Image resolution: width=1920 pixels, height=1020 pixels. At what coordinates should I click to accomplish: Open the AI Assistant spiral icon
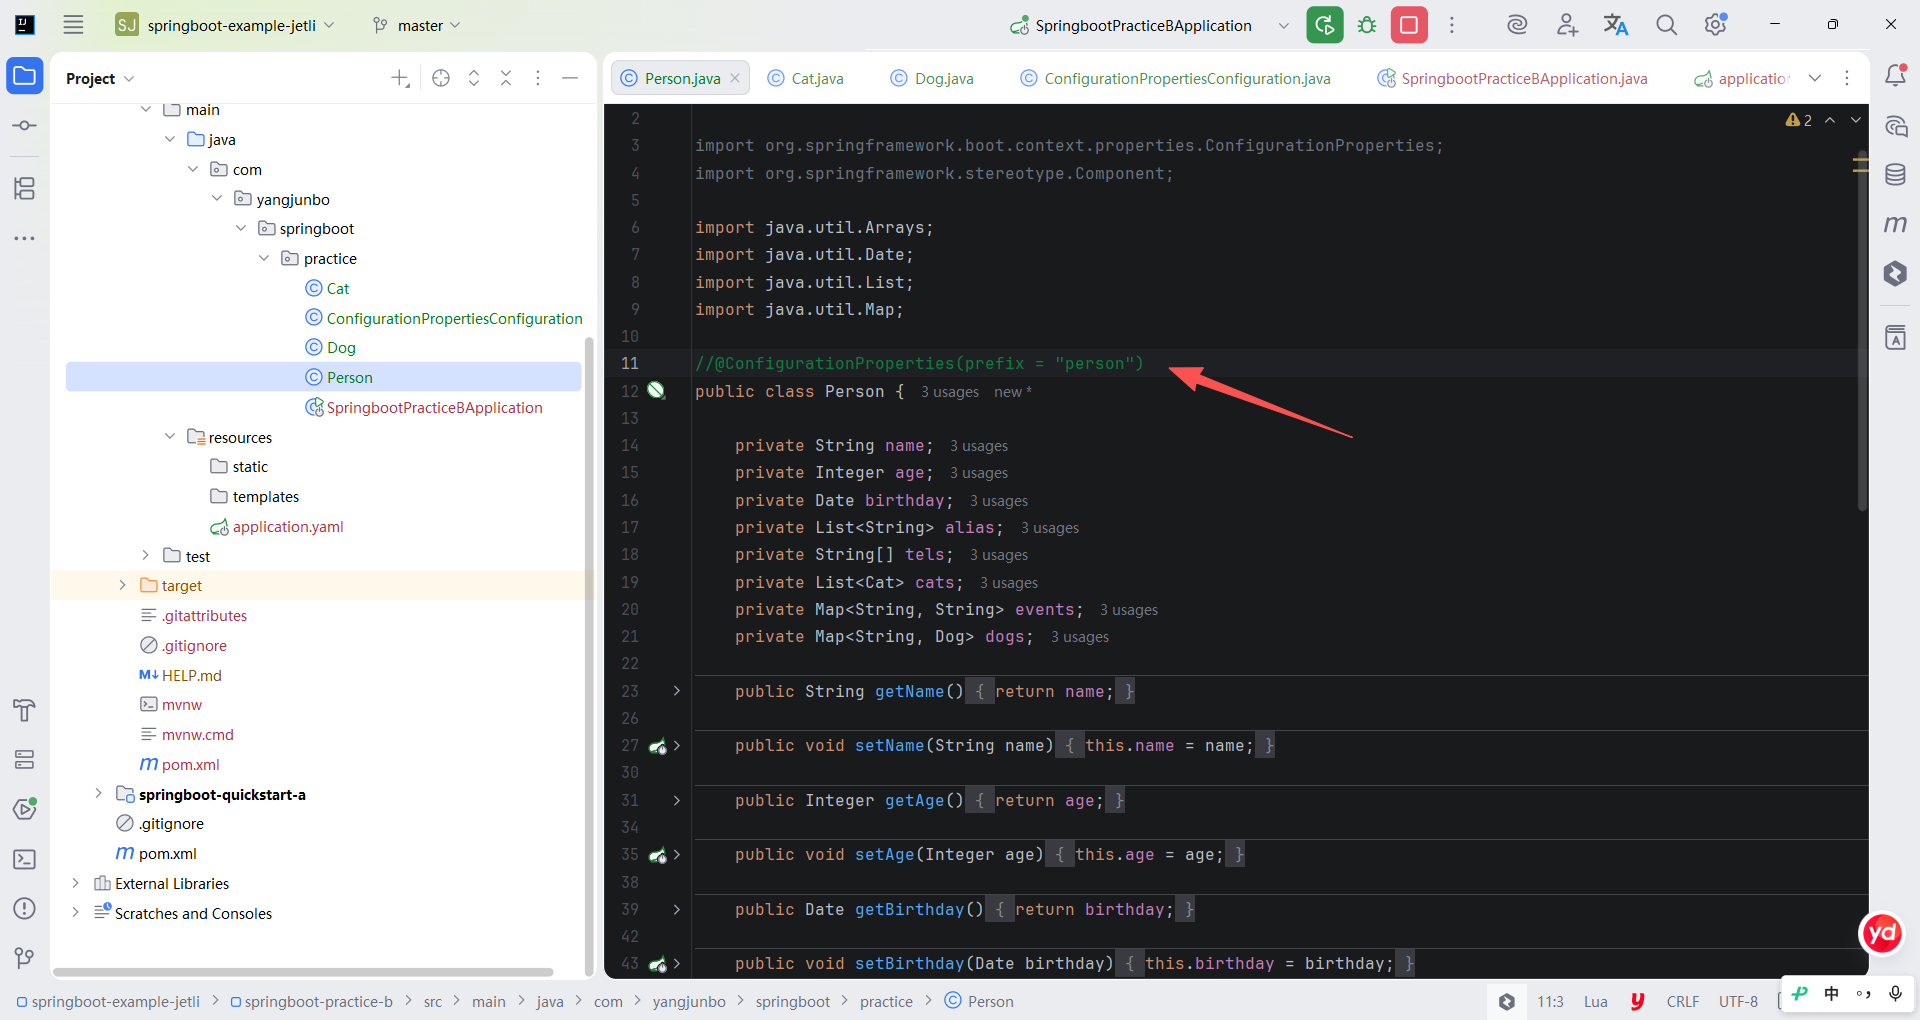coord(1517,25)
